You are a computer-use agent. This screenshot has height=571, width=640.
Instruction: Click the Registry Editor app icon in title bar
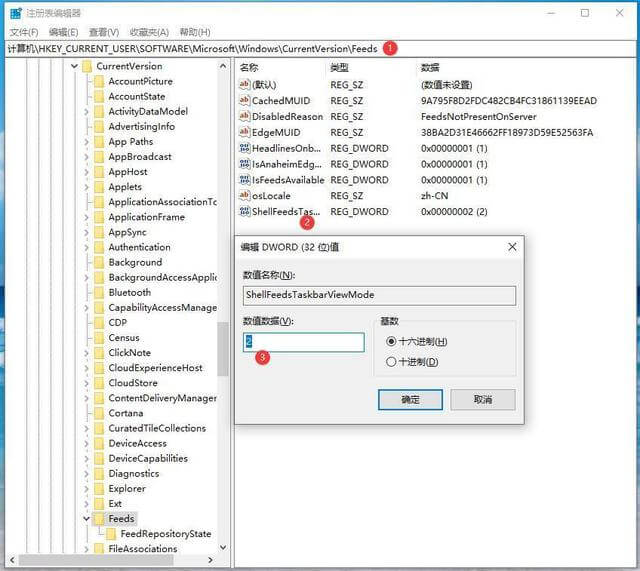[13, 13]
